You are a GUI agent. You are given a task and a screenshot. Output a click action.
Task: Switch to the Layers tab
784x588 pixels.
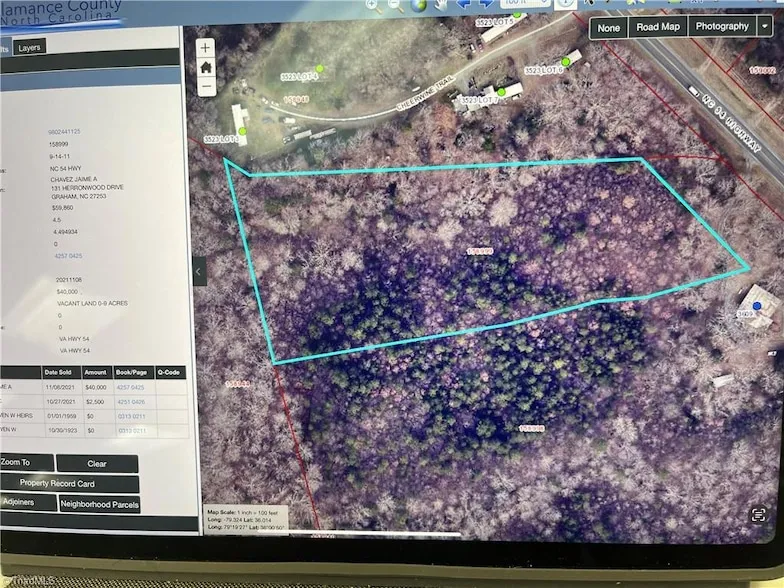pyautogui.click(x=30, y=47)
